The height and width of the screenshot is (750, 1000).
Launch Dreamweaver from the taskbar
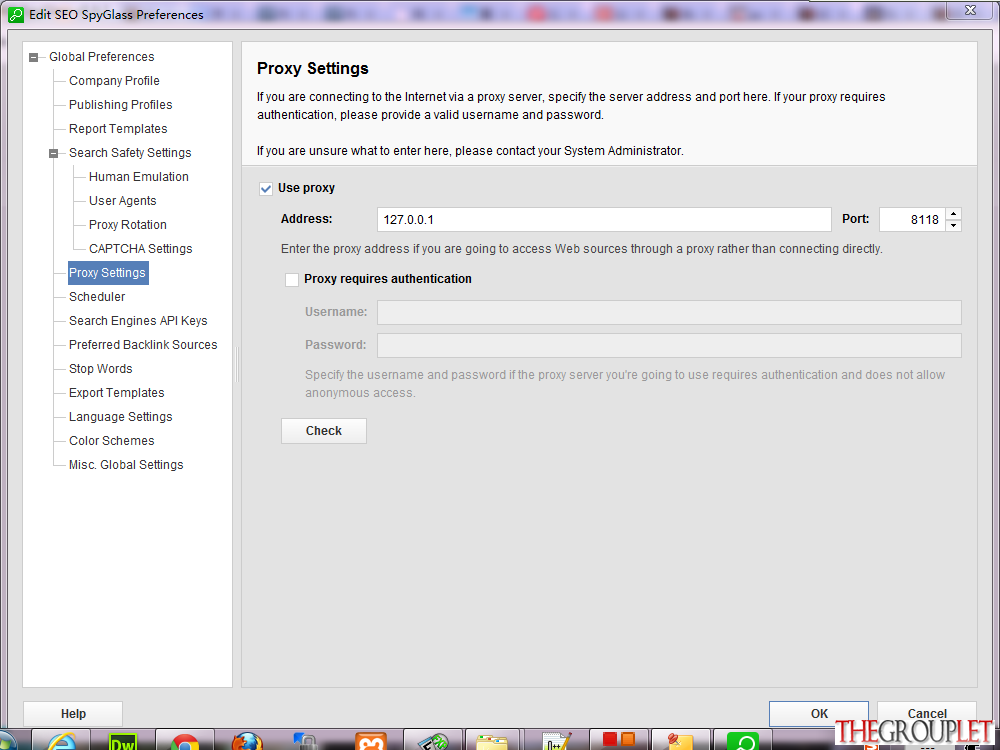[x=122, y=742]
